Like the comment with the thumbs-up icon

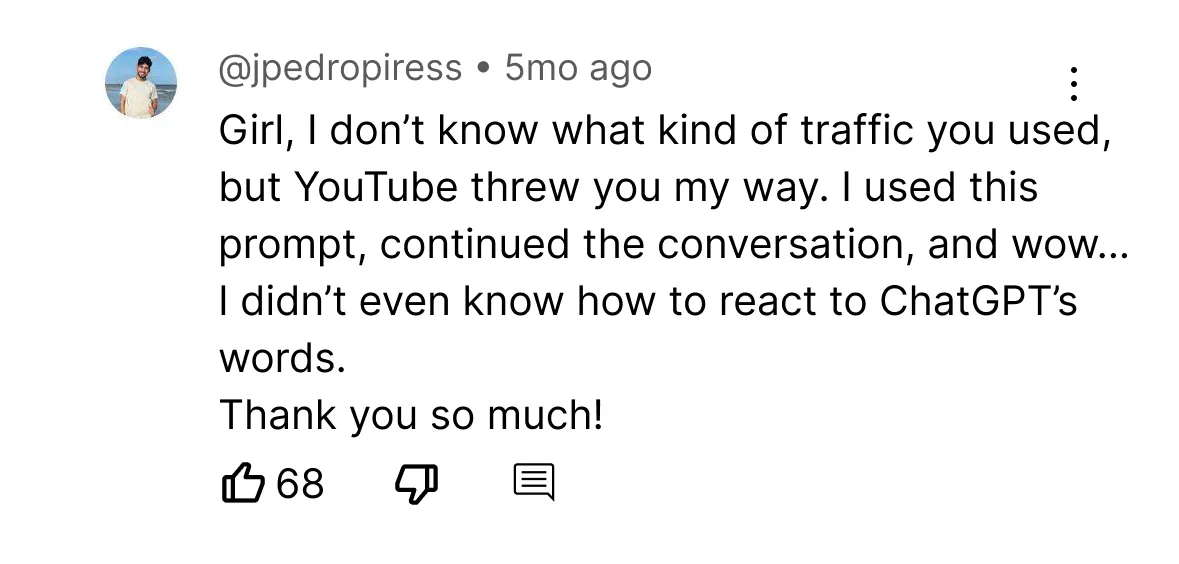click(x=241, y=484)
